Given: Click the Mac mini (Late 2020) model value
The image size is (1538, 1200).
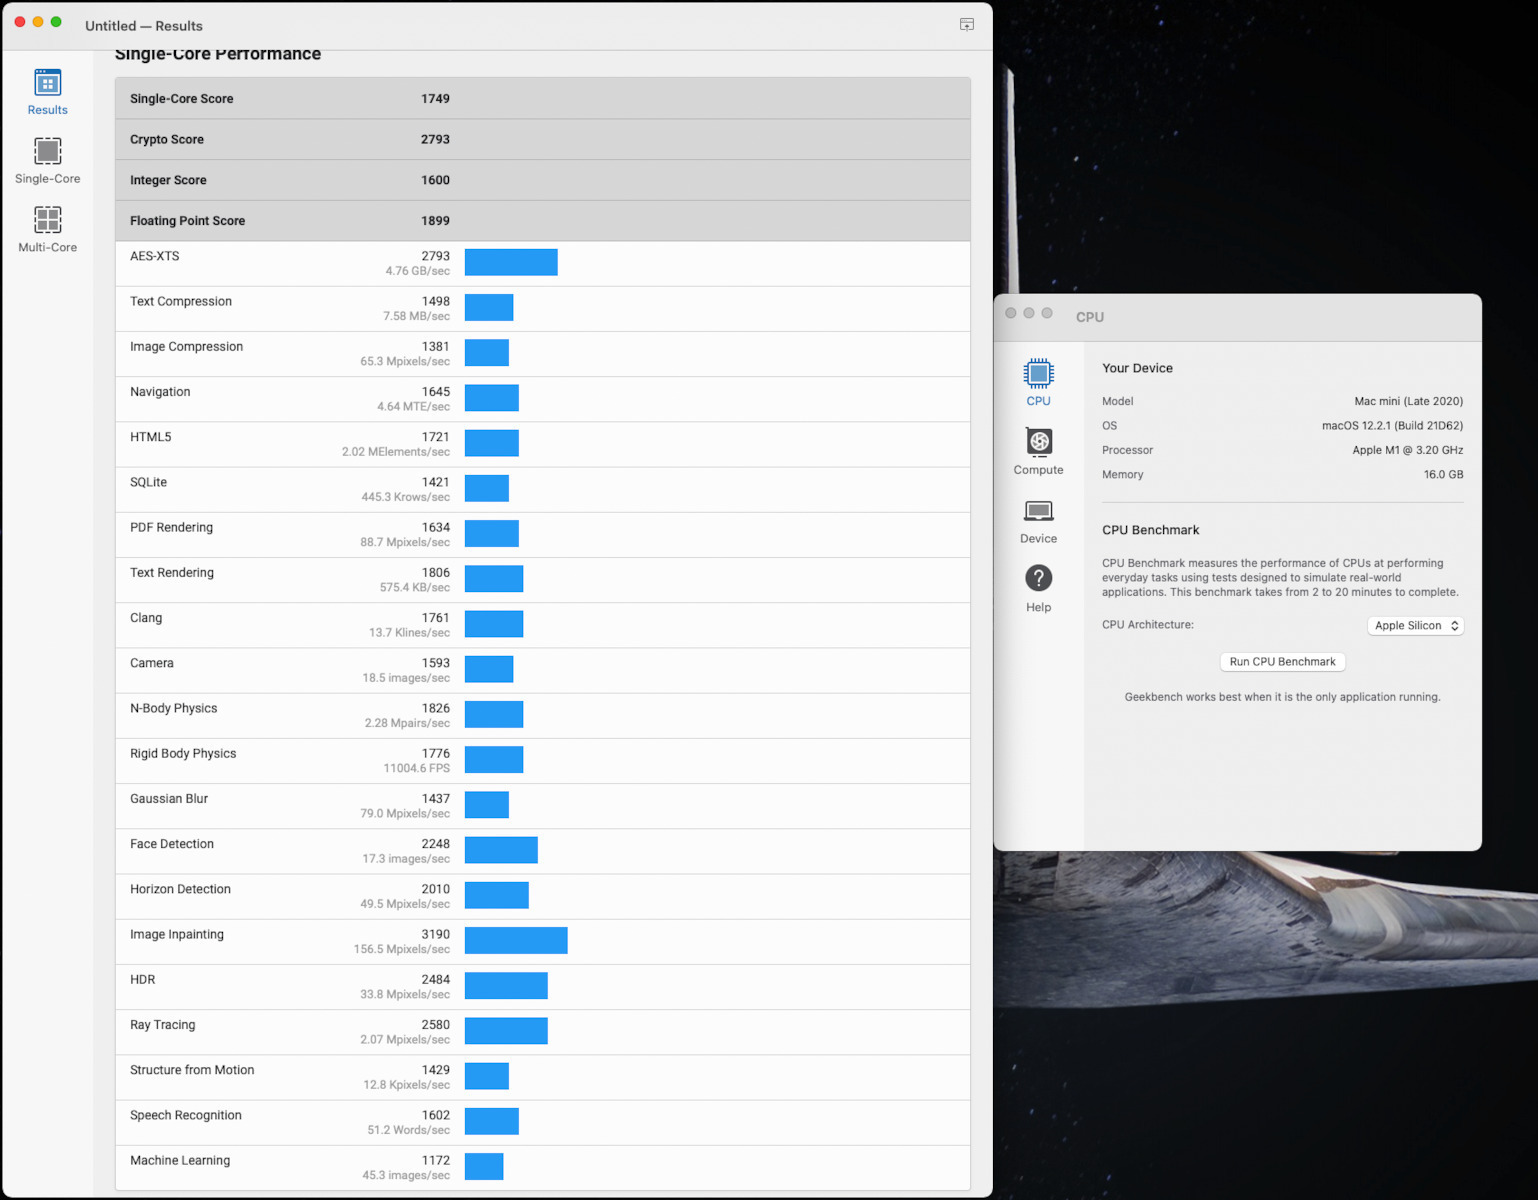Looking at the screenshot, I should coord(1408,401).
